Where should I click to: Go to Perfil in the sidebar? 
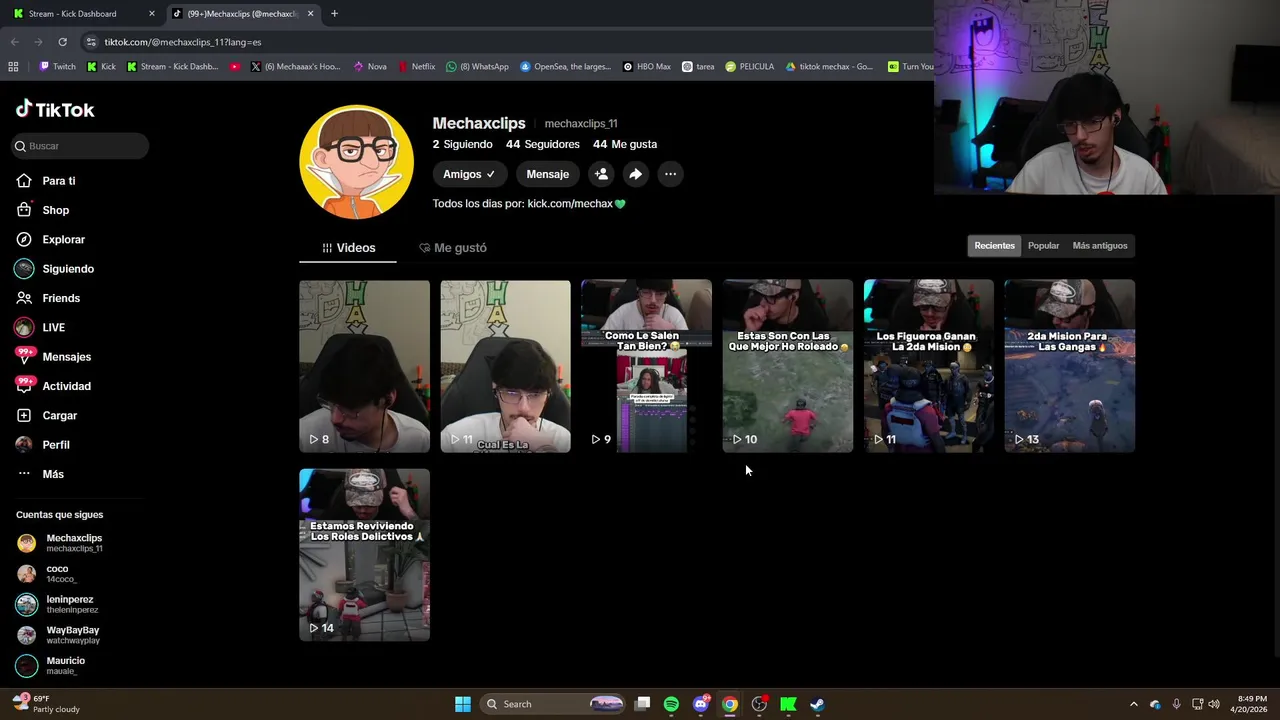[x=43, y=445]
